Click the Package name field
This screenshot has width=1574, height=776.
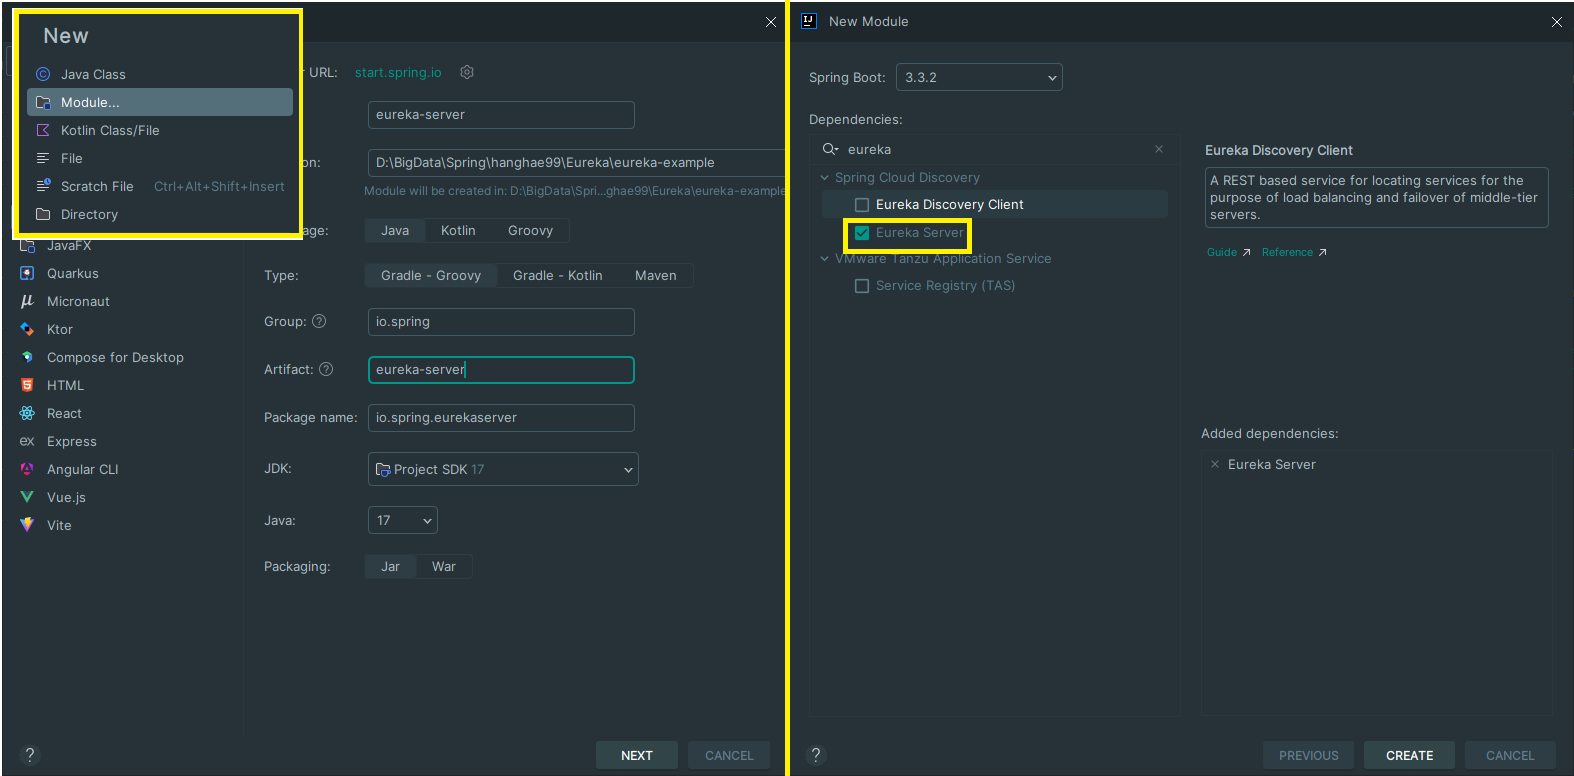501,418
